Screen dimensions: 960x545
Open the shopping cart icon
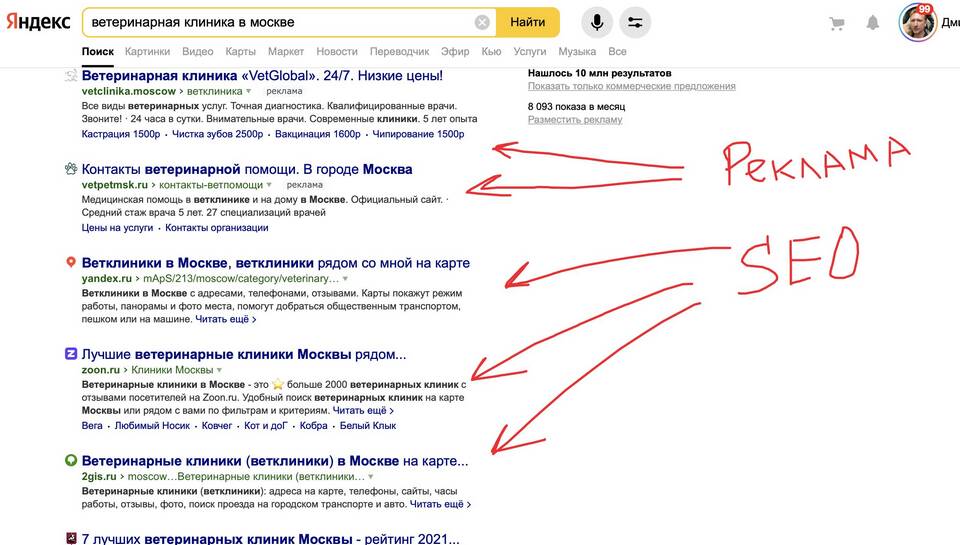click(x=836, y=24)
